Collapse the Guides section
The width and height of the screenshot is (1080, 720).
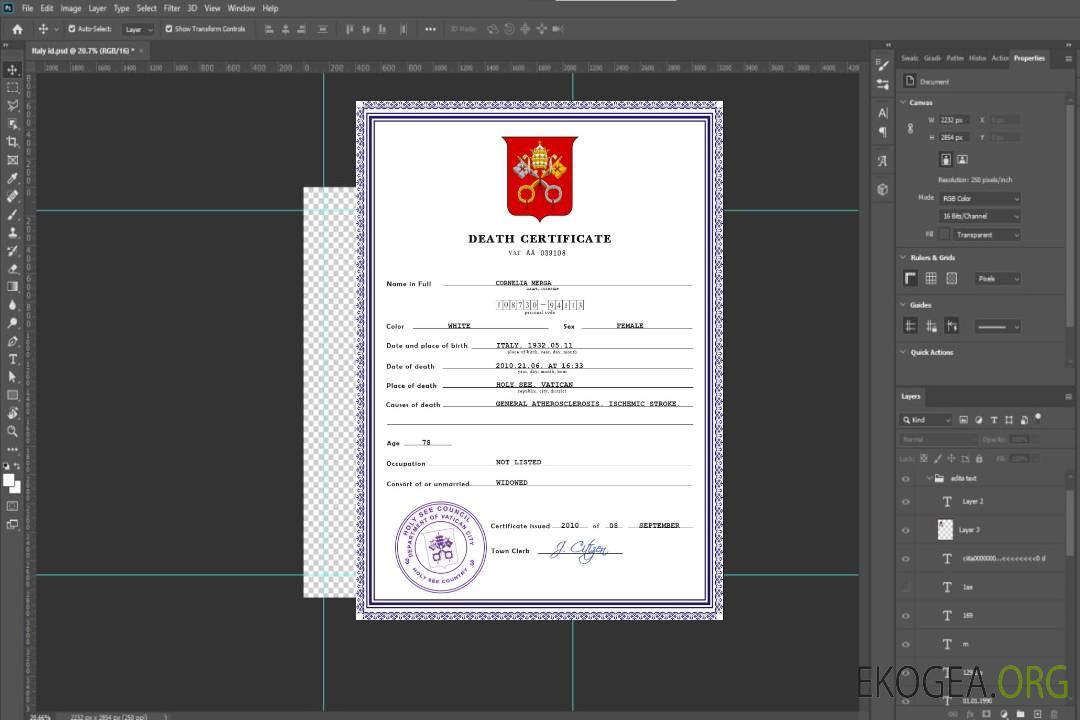[903, 305]
